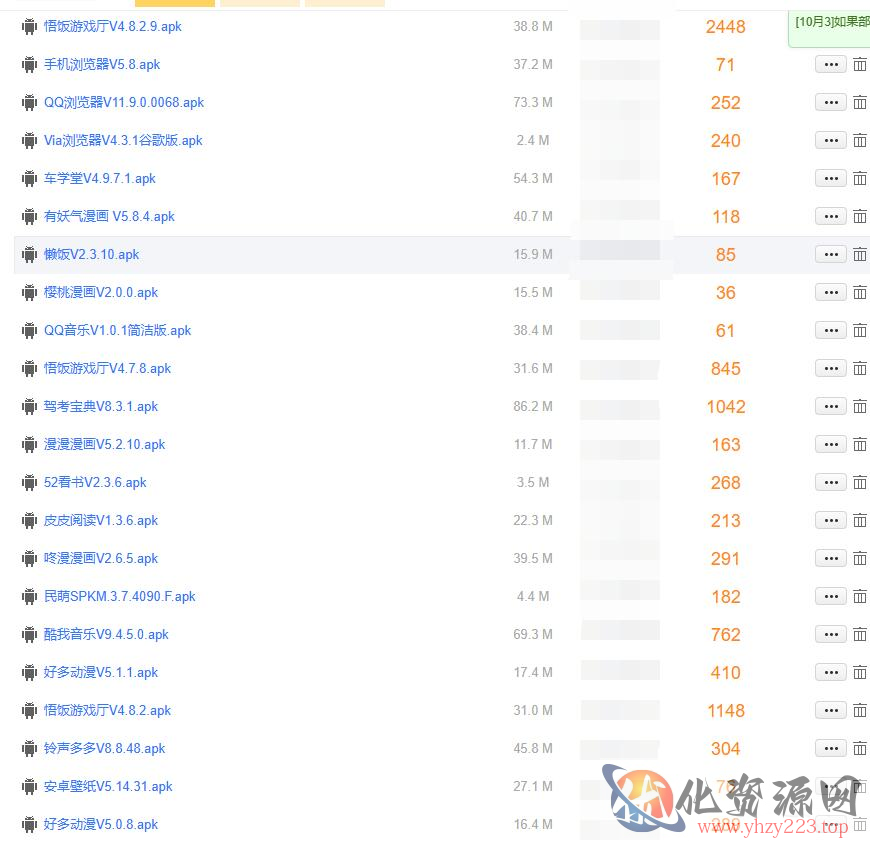This screenshot has height=841, width=870.
Task: Open more options for 好多动漫V5.1.1.apk
Action: coord(831,673)
